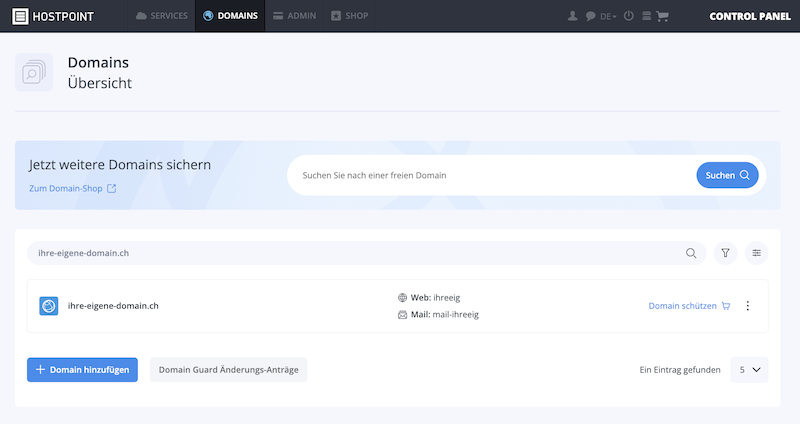Expand the entries-per-page dropdown showing 5

749,369
